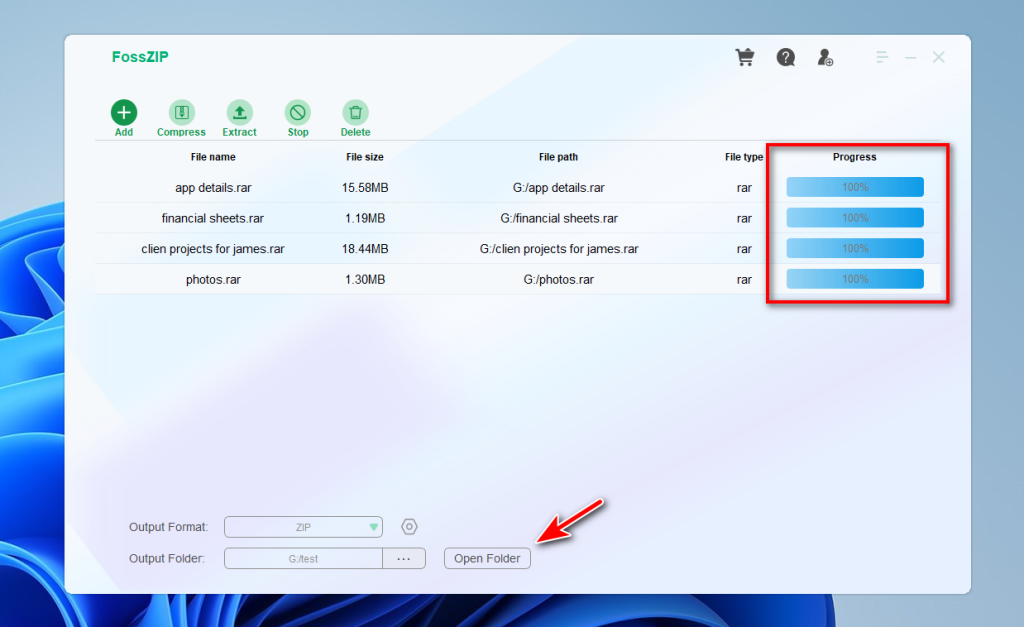Select the financial sheets.rar file row
This screenshot has height=627, width=1024.
click(x=213, y=218)
